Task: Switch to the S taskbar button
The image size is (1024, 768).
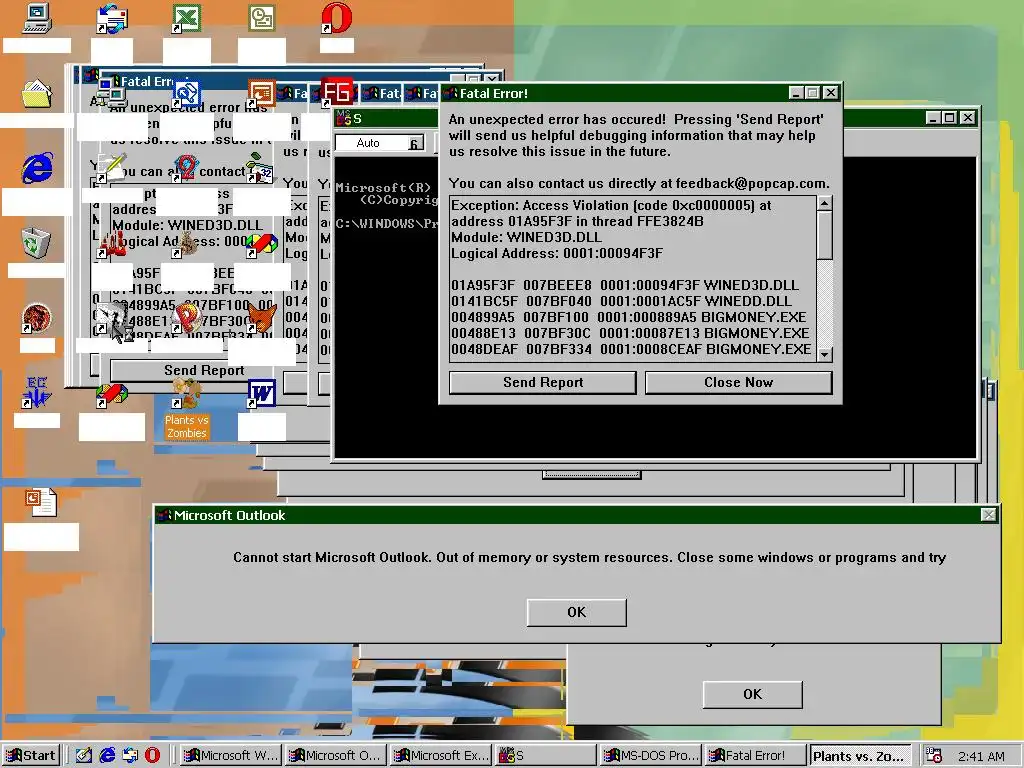Action: [x=546, y=756]
